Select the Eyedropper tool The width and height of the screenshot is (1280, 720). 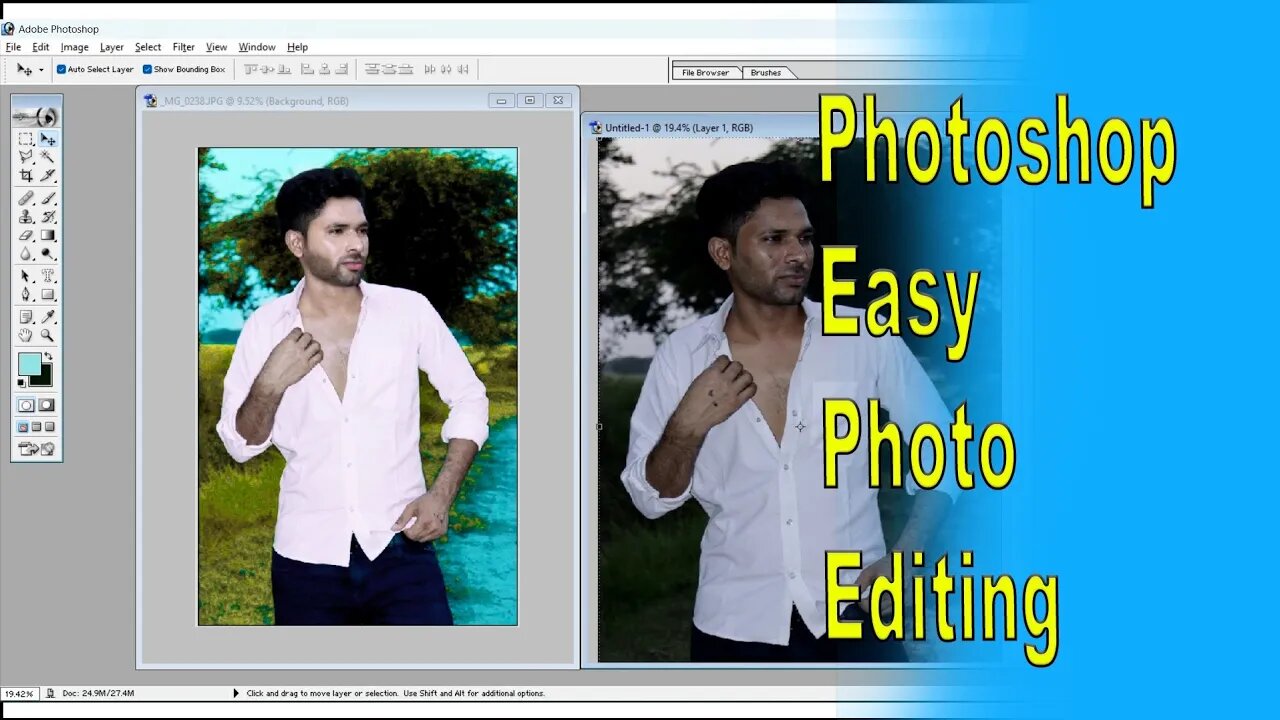click(47, 317)
